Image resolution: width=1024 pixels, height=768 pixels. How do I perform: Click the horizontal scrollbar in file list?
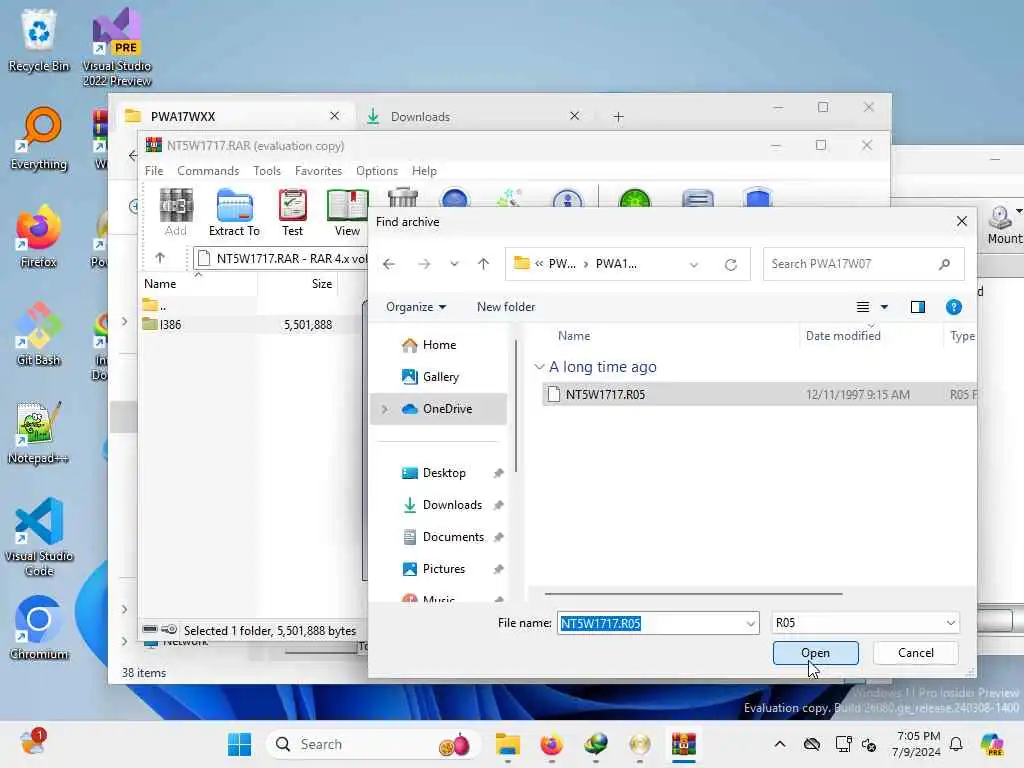[694, 594]
